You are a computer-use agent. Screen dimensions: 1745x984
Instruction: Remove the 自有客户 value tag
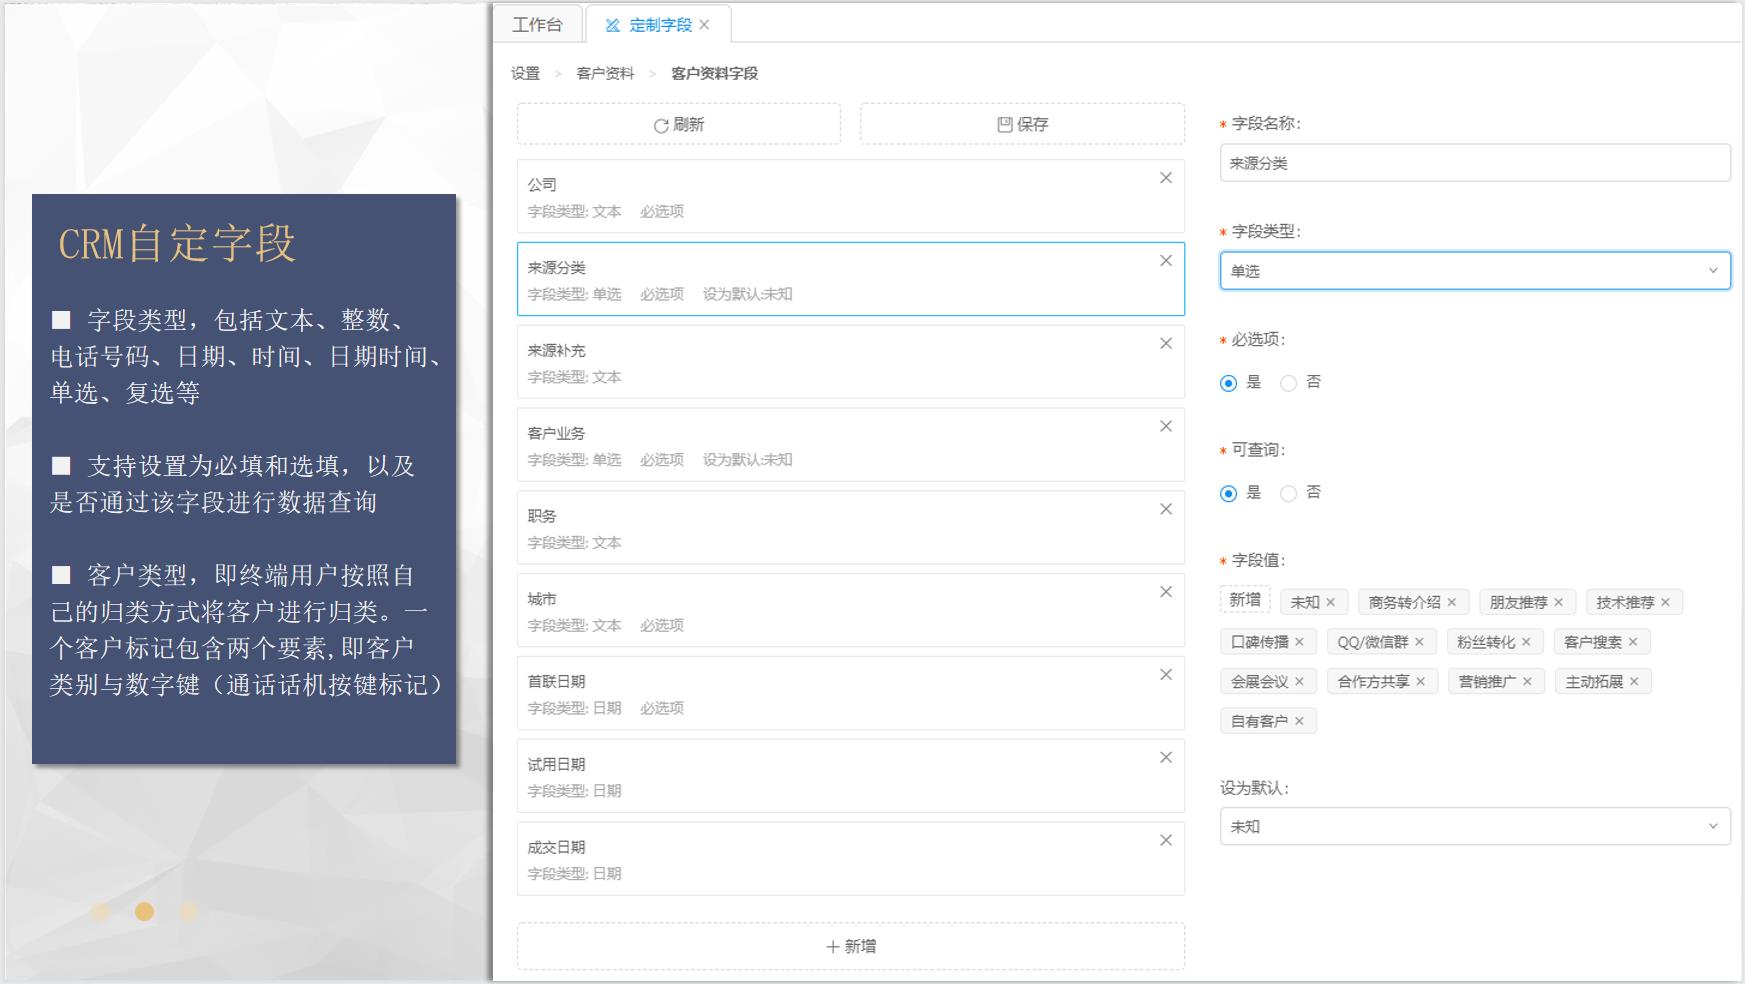pos(1300,721)
